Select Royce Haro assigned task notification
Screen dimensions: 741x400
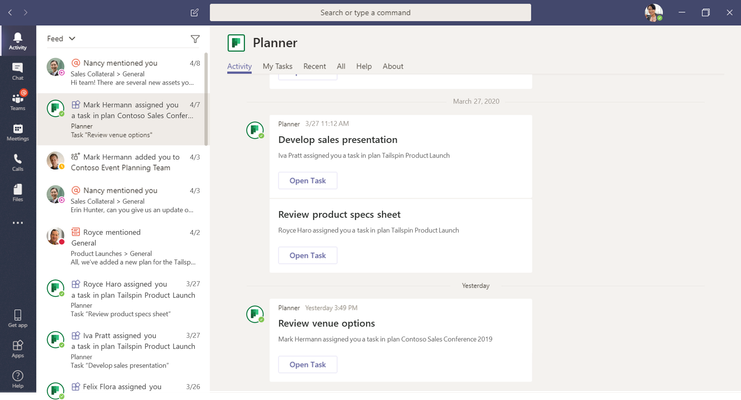[123, 298]
